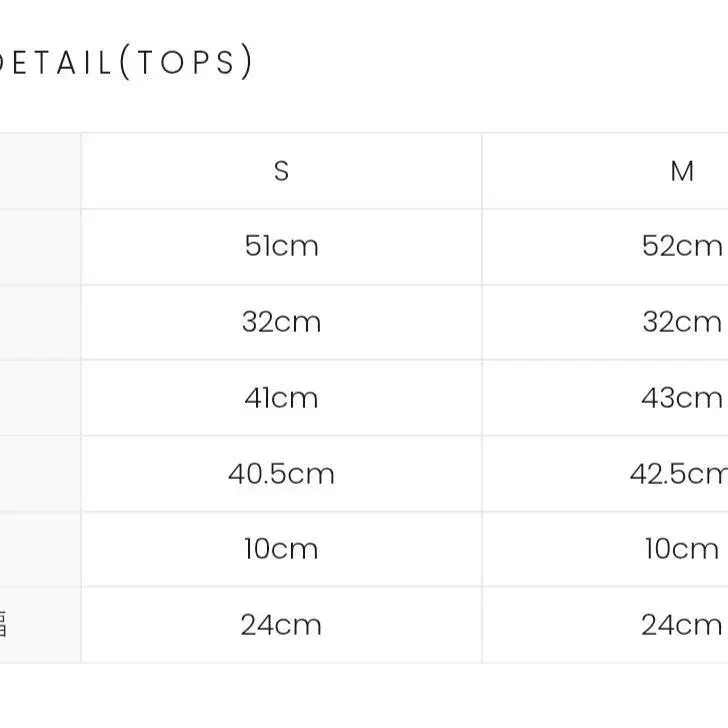Select the M size column header

click(x=682, y=171)
